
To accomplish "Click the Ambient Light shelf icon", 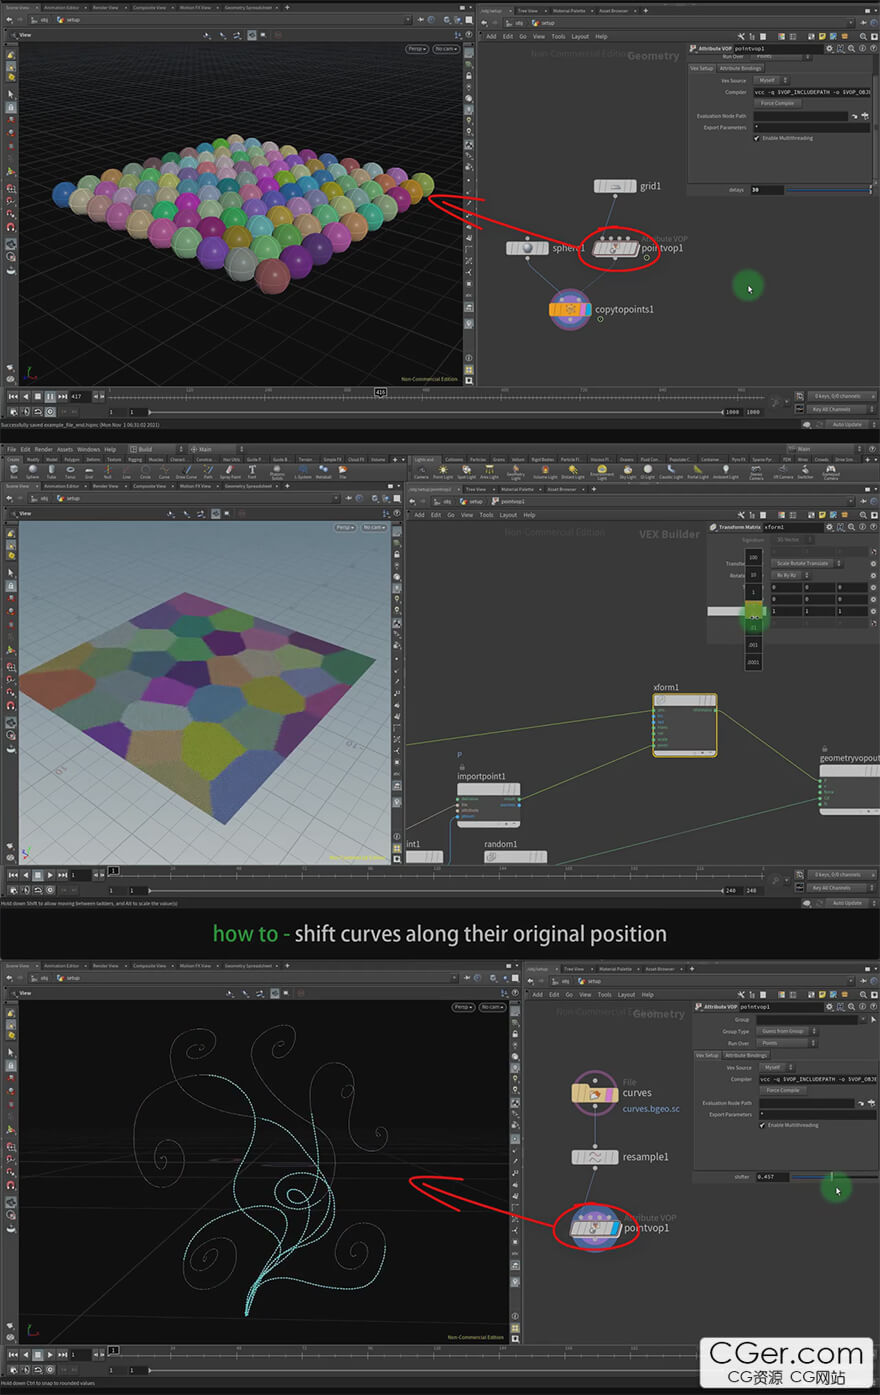I will click(726, 471).
